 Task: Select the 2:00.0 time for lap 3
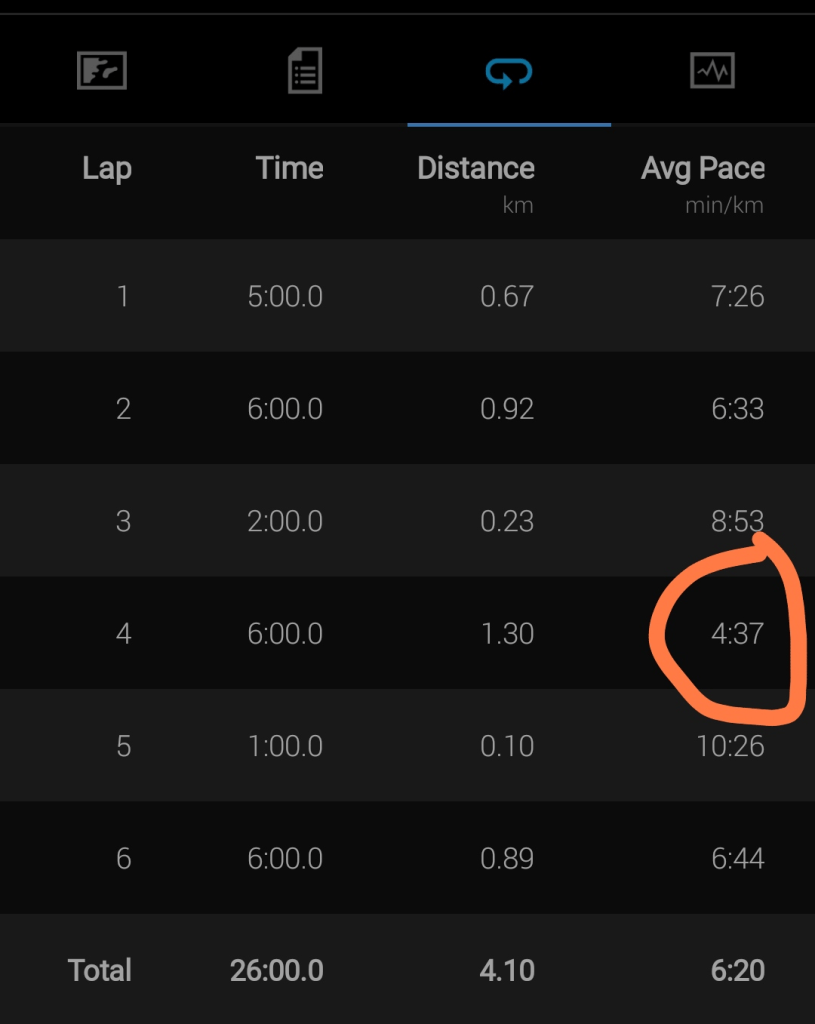[x=285, y=521]
